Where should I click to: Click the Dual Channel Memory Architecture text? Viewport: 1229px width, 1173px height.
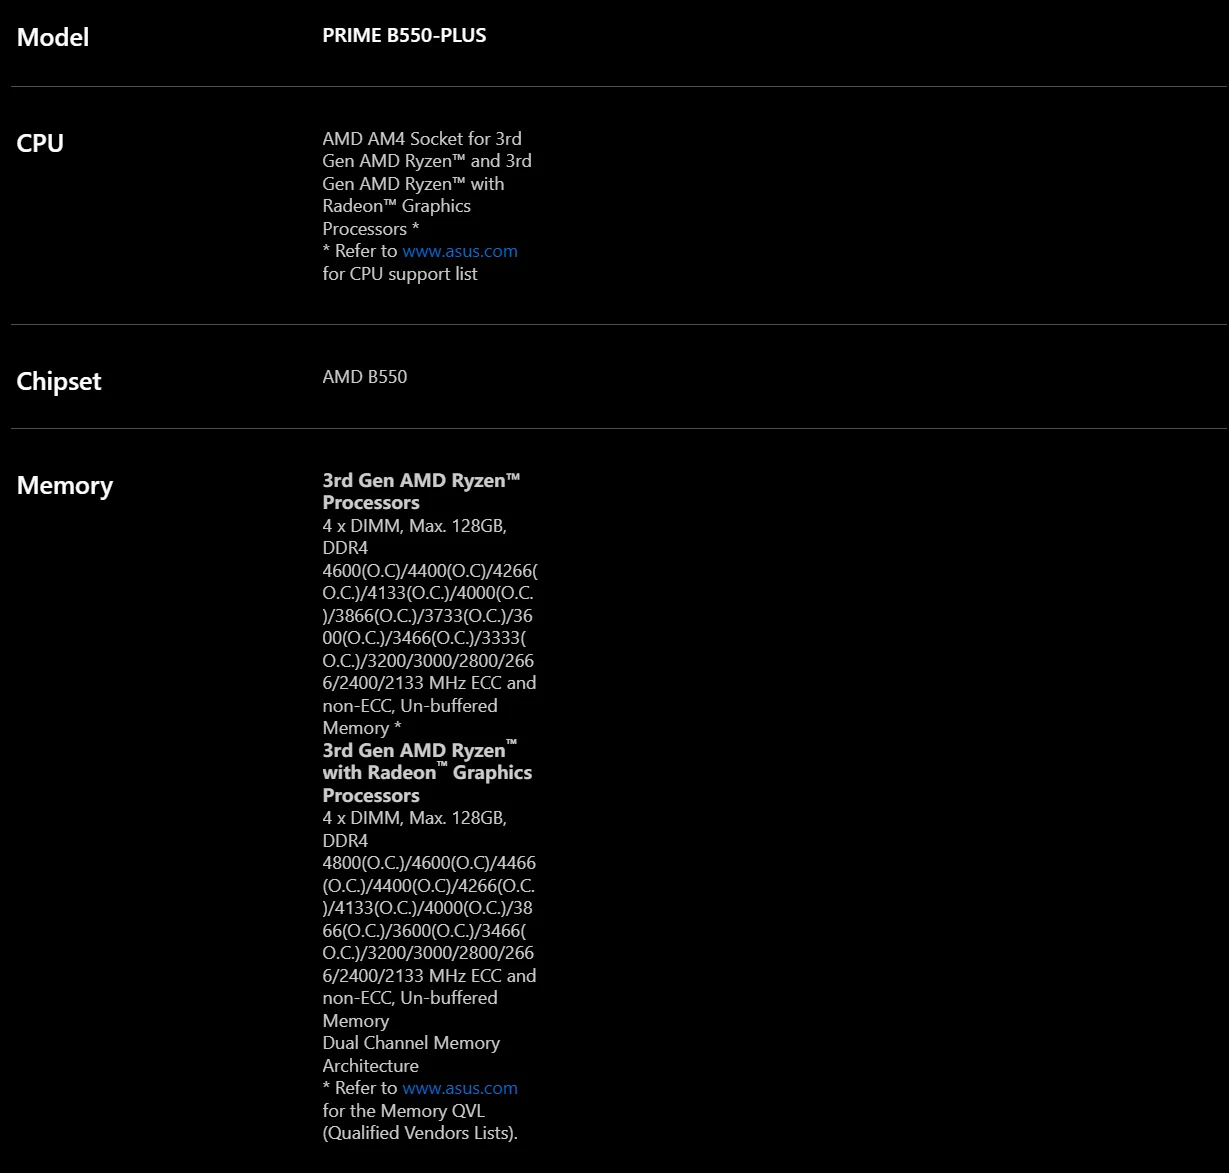(411, 1043)
